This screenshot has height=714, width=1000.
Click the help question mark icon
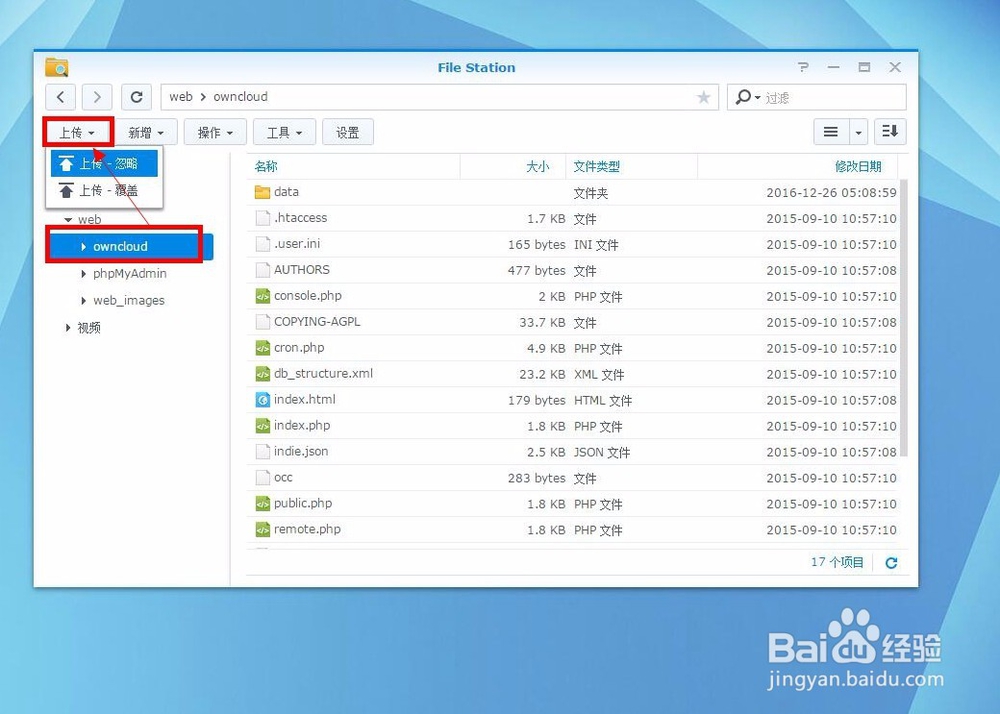click(803, 67)
